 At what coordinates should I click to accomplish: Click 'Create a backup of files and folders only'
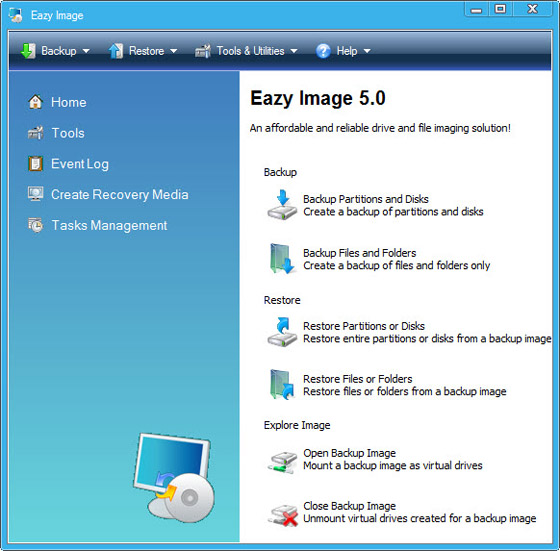point(396,266)
